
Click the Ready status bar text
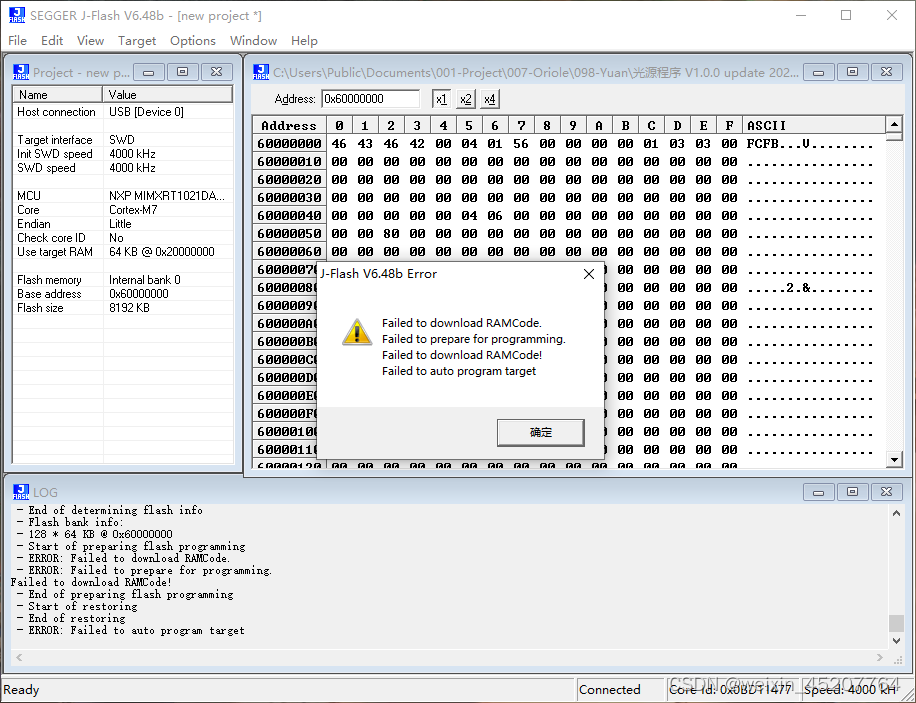[22, 690]
